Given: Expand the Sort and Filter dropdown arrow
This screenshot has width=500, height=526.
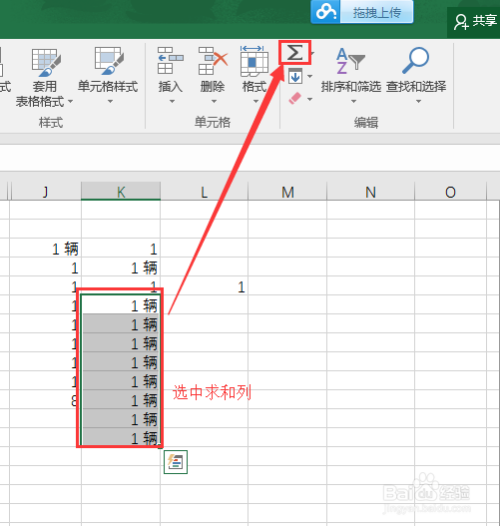Looking at the screenshot, I should click(353, 101).
